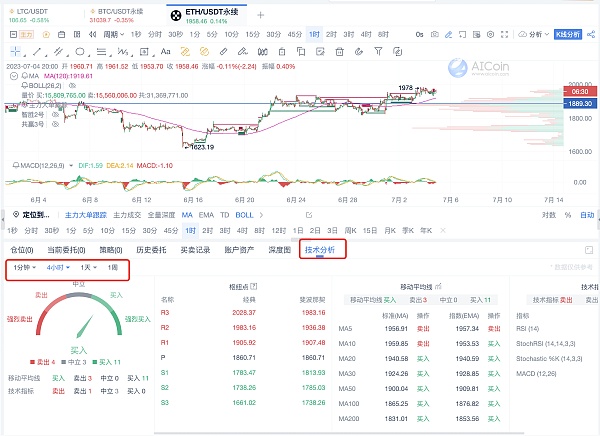600x436 pixels.
Task: Click the lock drawings icon
Action: pyautogui.click(x=282, y=51)
